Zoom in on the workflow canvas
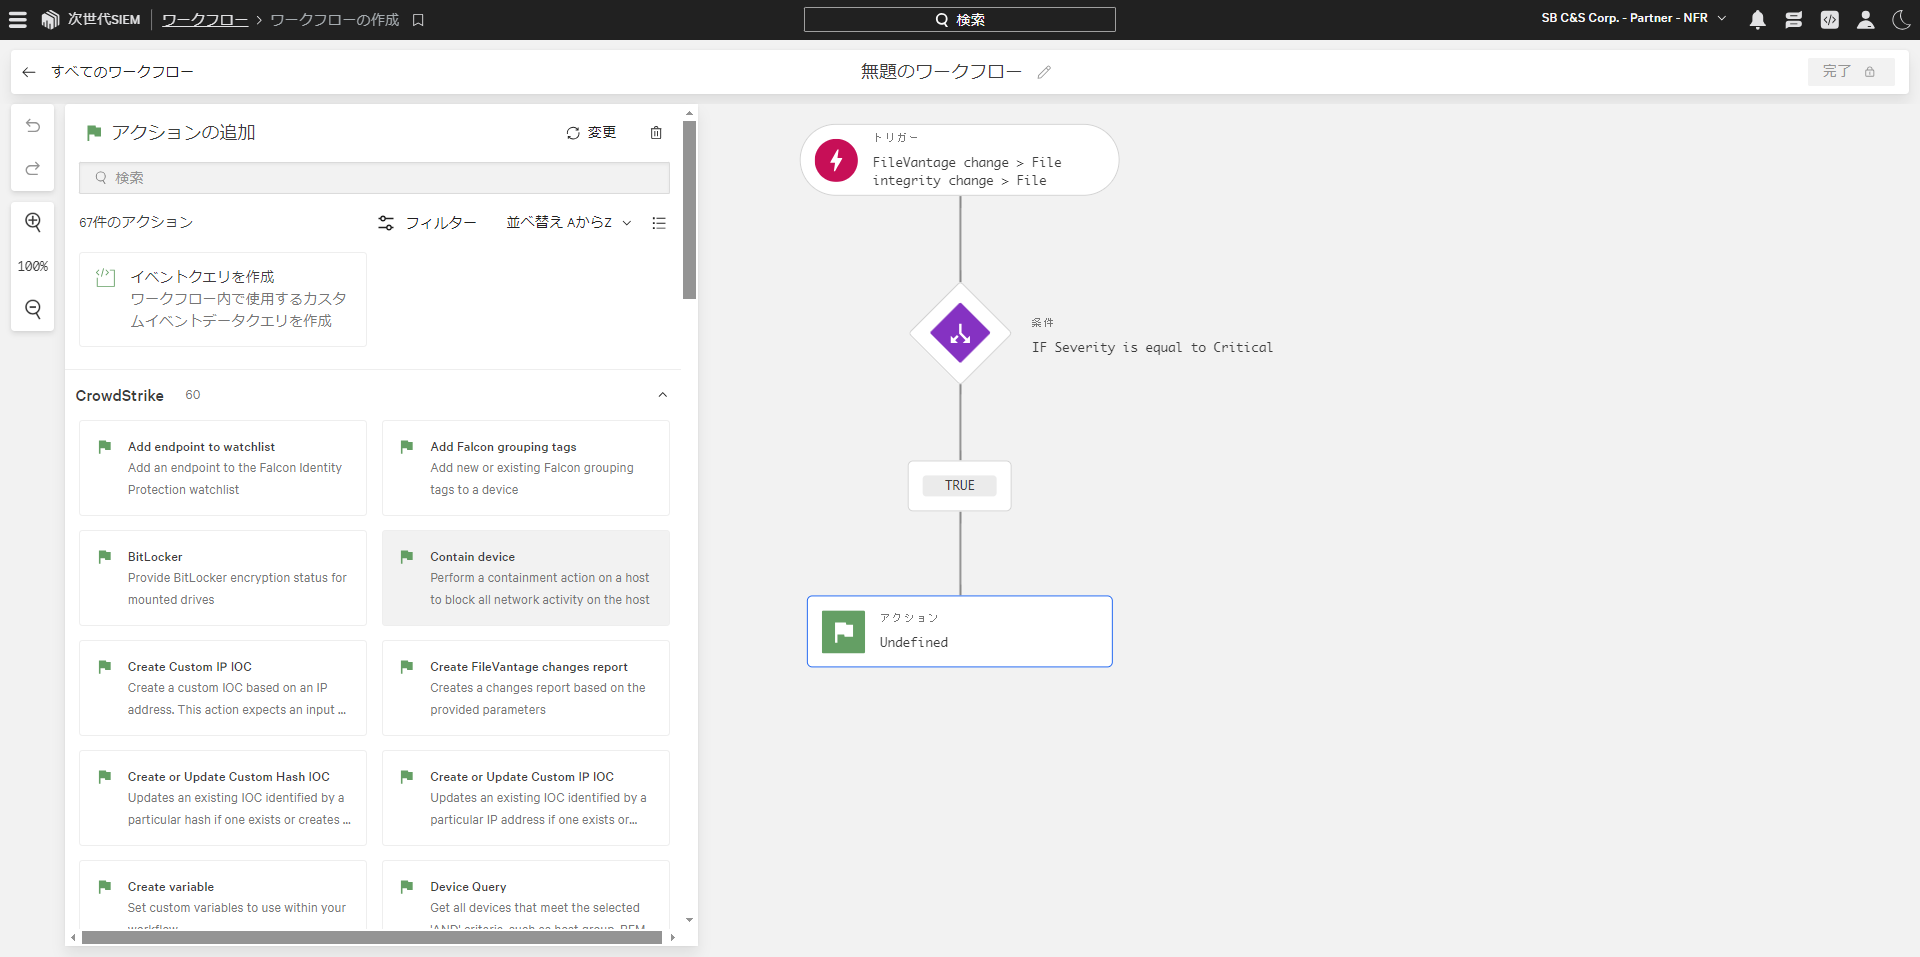Screen dimensions: 1920x957 pyautogui.click(x=33, y=222)
